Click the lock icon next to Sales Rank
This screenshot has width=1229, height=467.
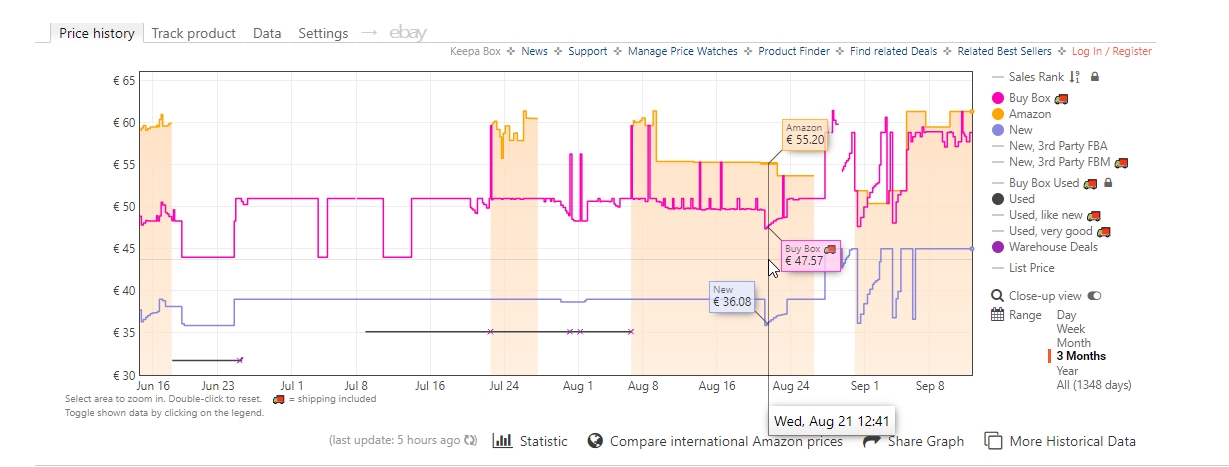click(1094, 77)
